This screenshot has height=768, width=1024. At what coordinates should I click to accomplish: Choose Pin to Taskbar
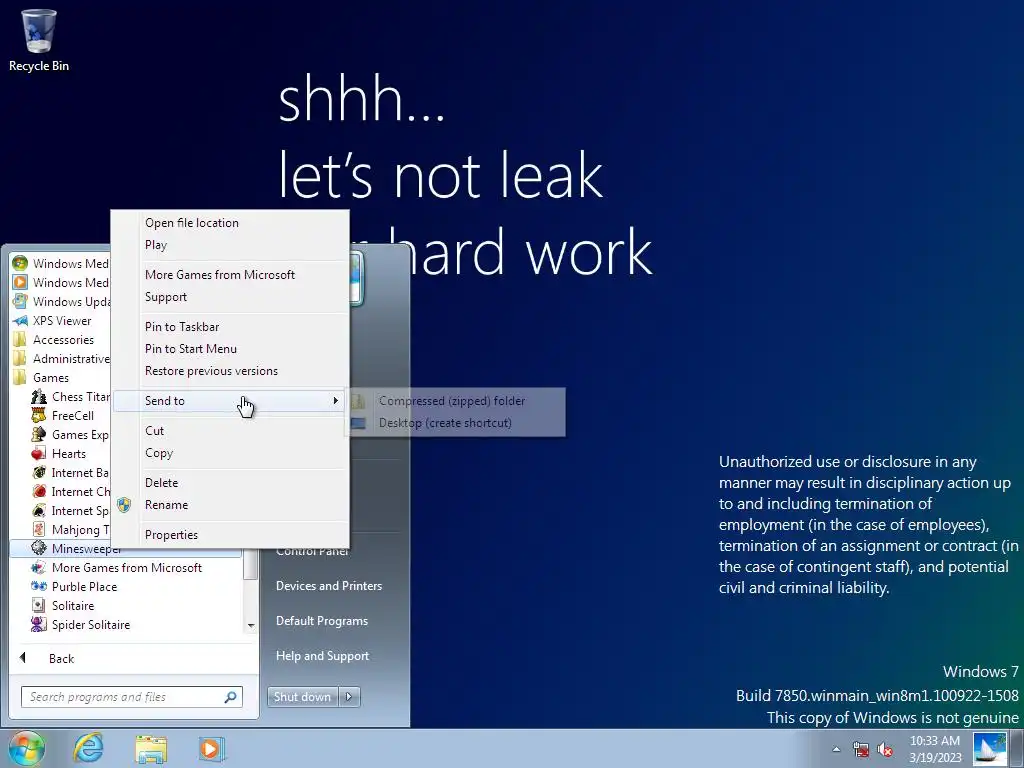click(x=182, y=327)
